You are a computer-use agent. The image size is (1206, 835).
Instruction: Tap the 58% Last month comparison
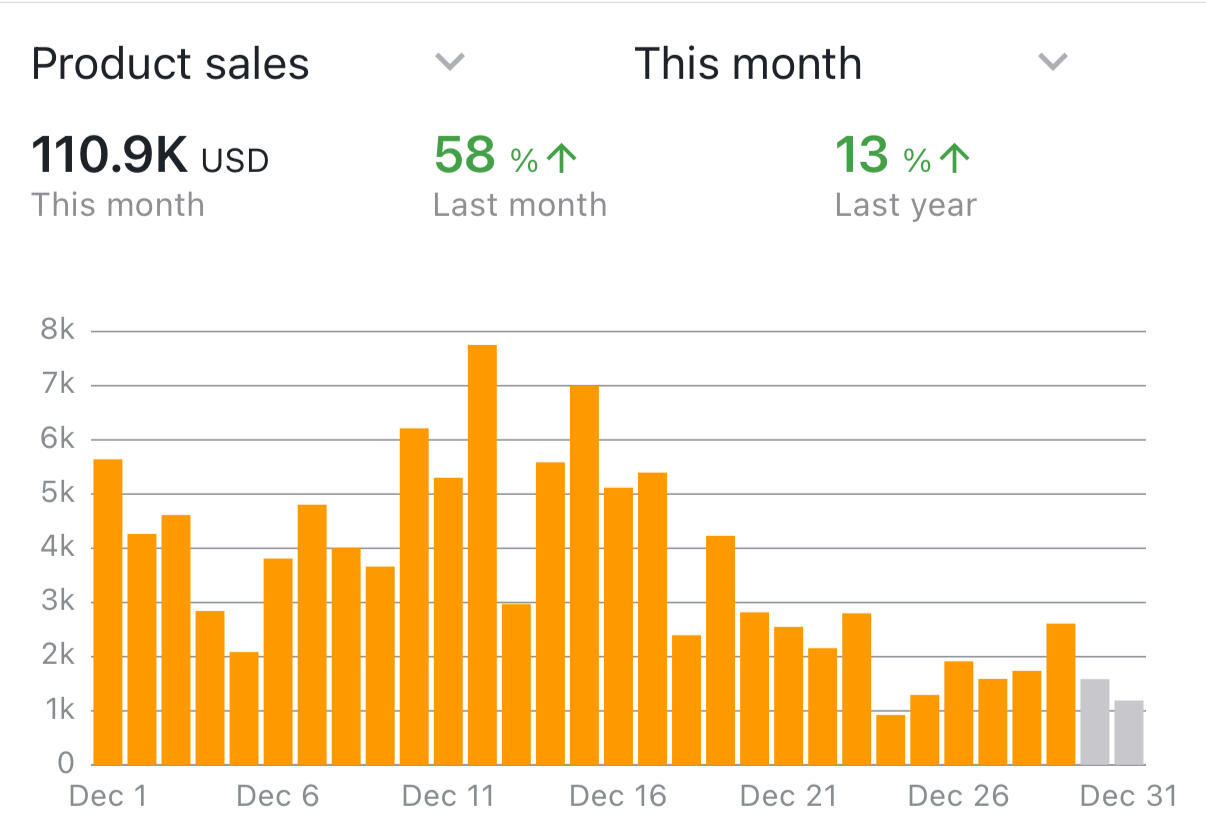click(505, 157)
